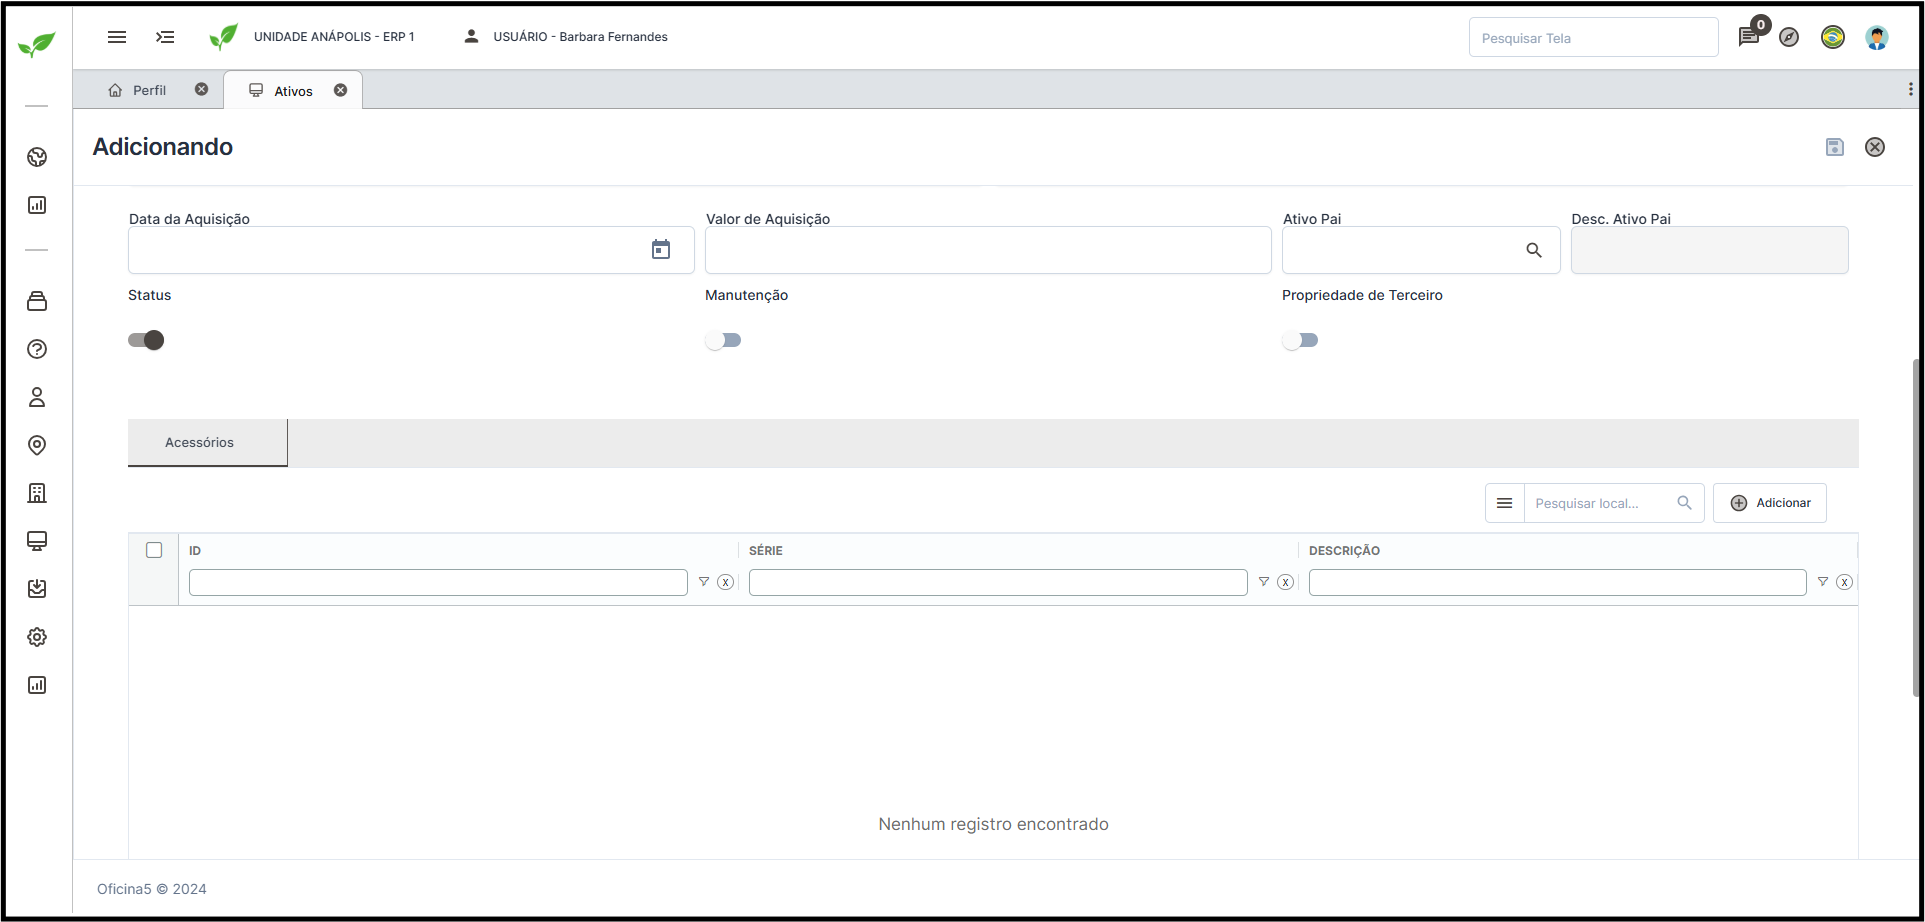The image size is (1925, 922).
Task: Enable the Manutenção toggle
Action: 723,340
